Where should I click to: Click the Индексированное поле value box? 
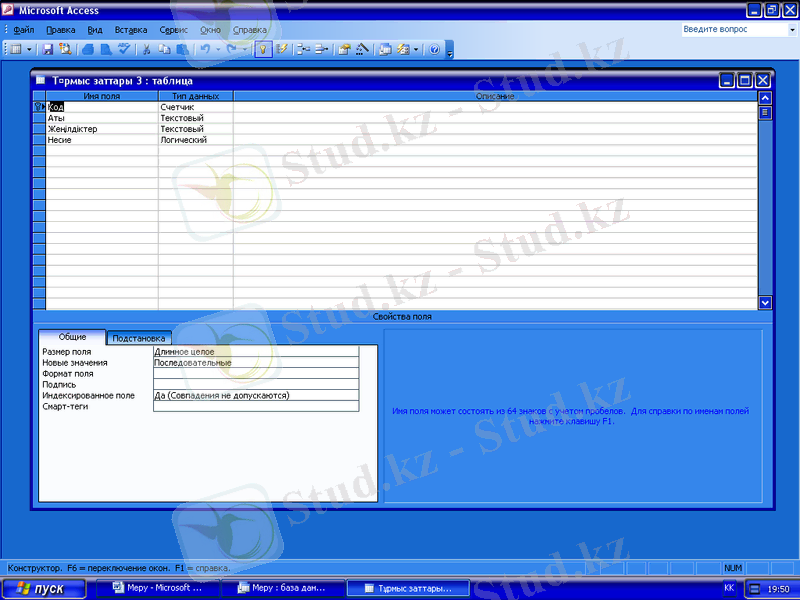click(x=256, y=395)
